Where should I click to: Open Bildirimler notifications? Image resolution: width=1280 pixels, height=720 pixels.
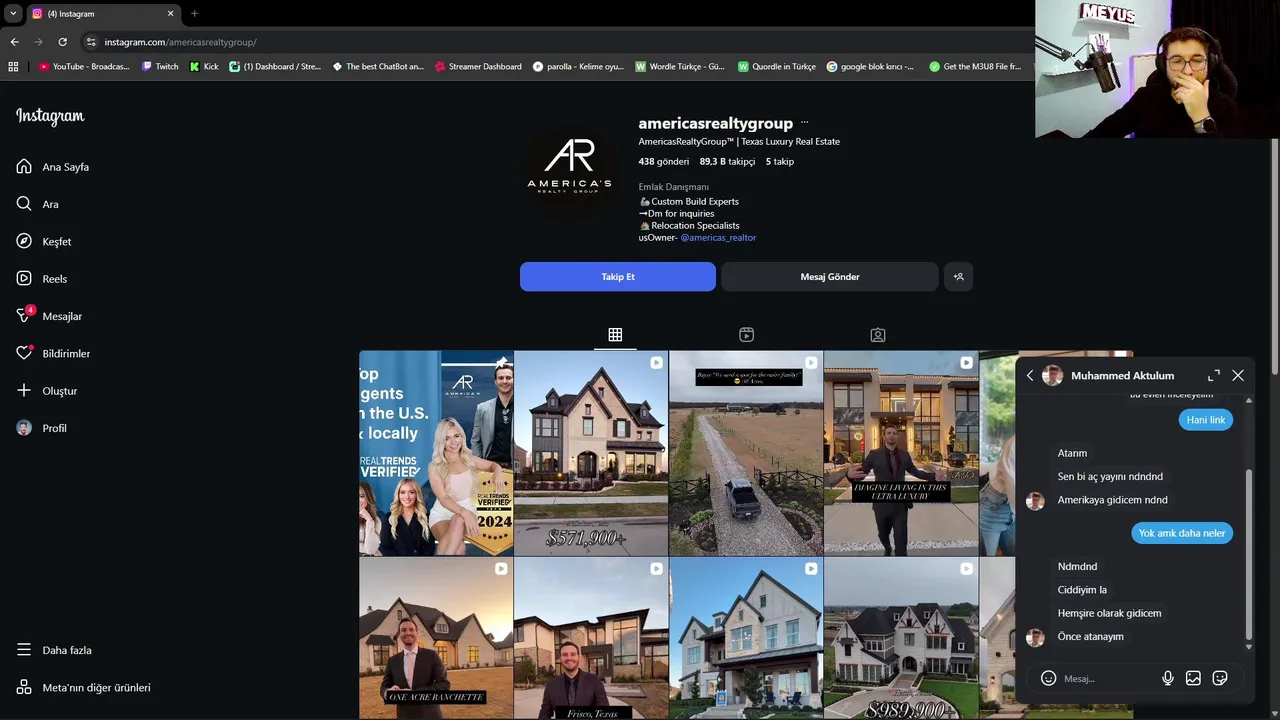click(53, 354)
